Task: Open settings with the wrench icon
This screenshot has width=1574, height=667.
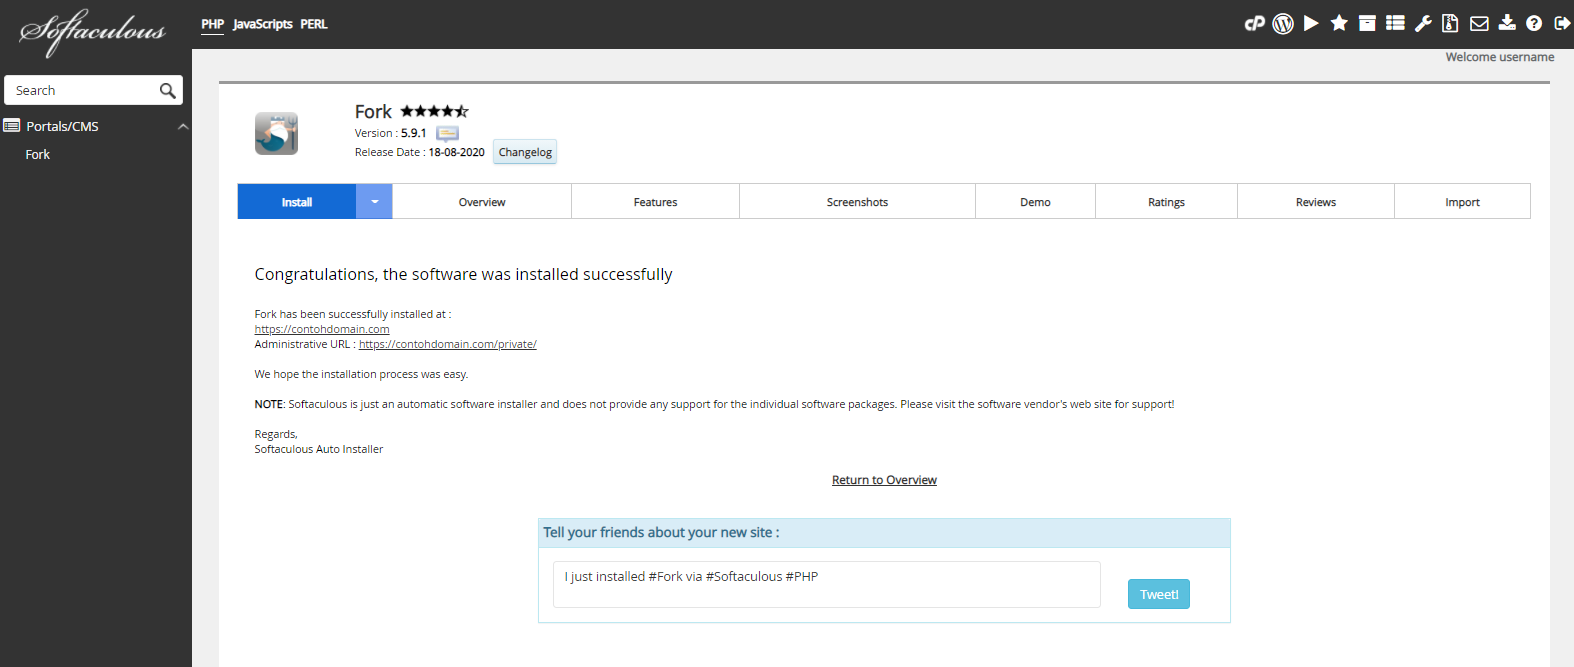Action: tap(1423, 23)
